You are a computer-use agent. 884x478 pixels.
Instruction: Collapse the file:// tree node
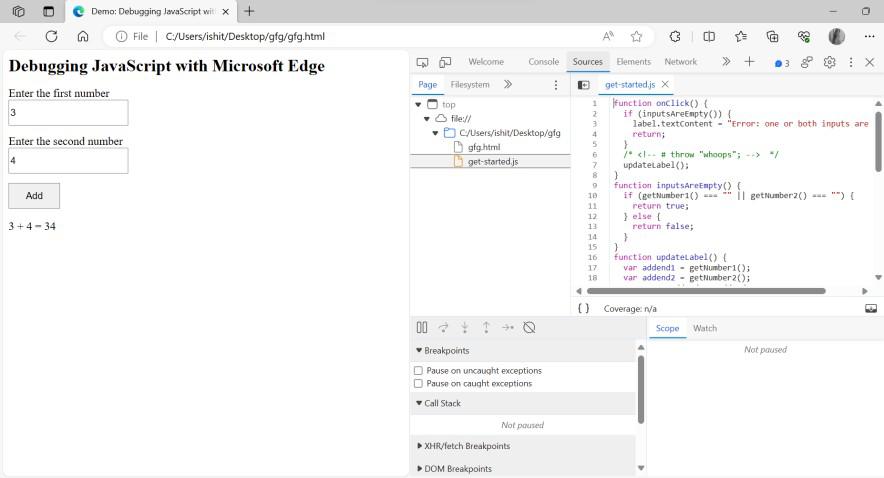click(x=427, y=118)
